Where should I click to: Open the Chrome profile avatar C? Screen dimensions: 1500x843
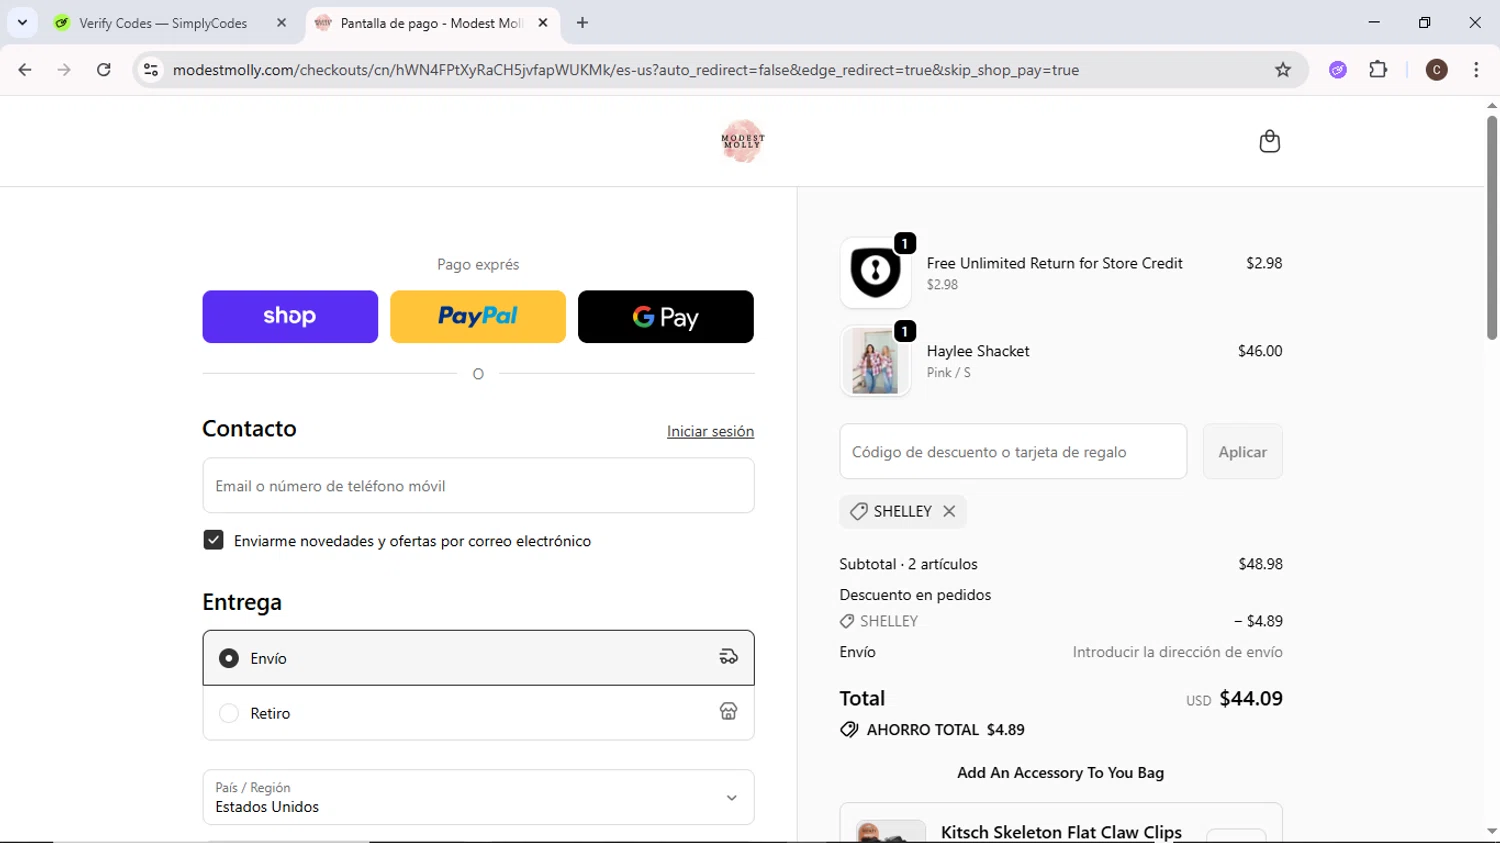pyautogui.click(x=1436, y=70)
